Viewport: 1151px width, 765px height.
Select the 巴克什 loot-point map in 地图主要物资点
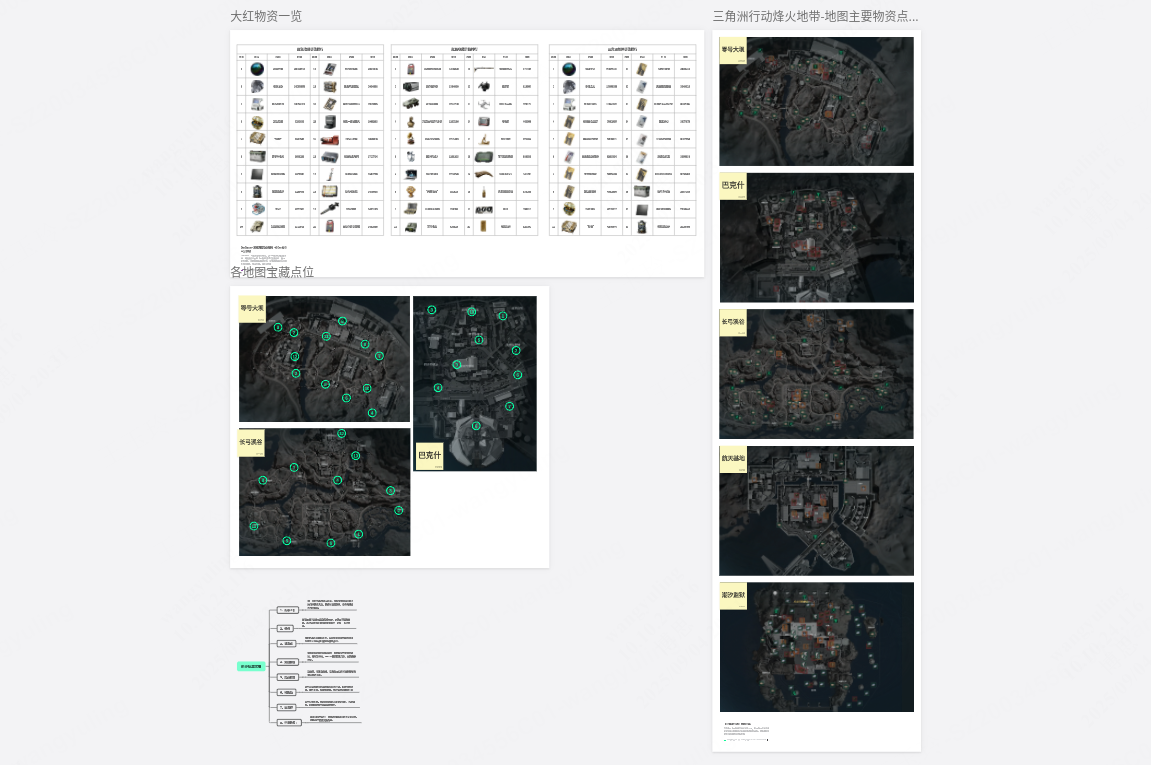[816, 238]
